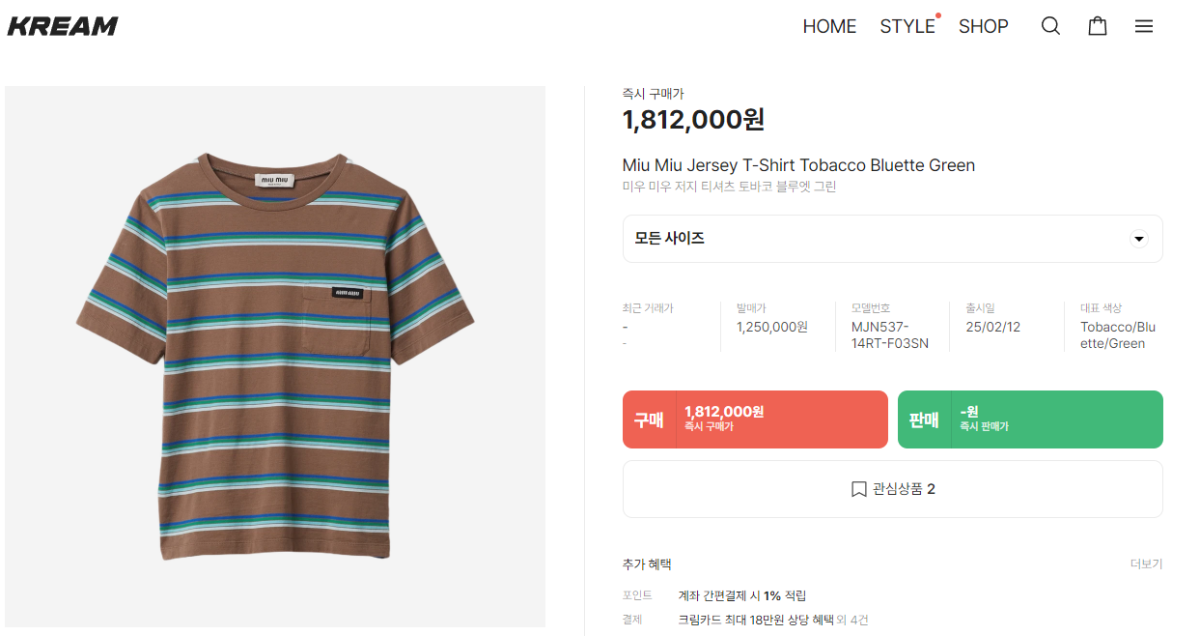The image size is (1200, 636).
Task: Go to HOME menu
Action: click(x=829, y=26)
